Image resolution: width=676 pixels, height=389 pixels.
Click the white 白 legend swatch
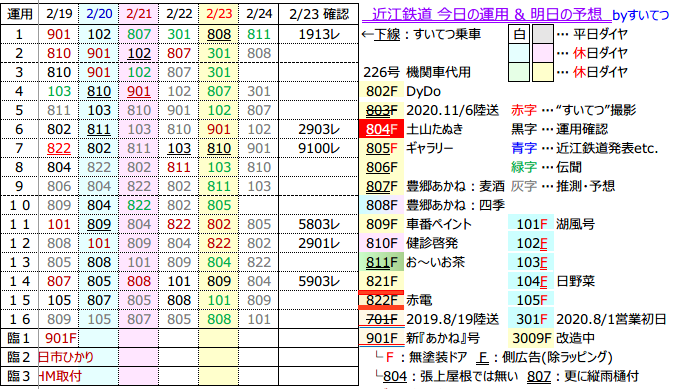[x=519, y=34]
